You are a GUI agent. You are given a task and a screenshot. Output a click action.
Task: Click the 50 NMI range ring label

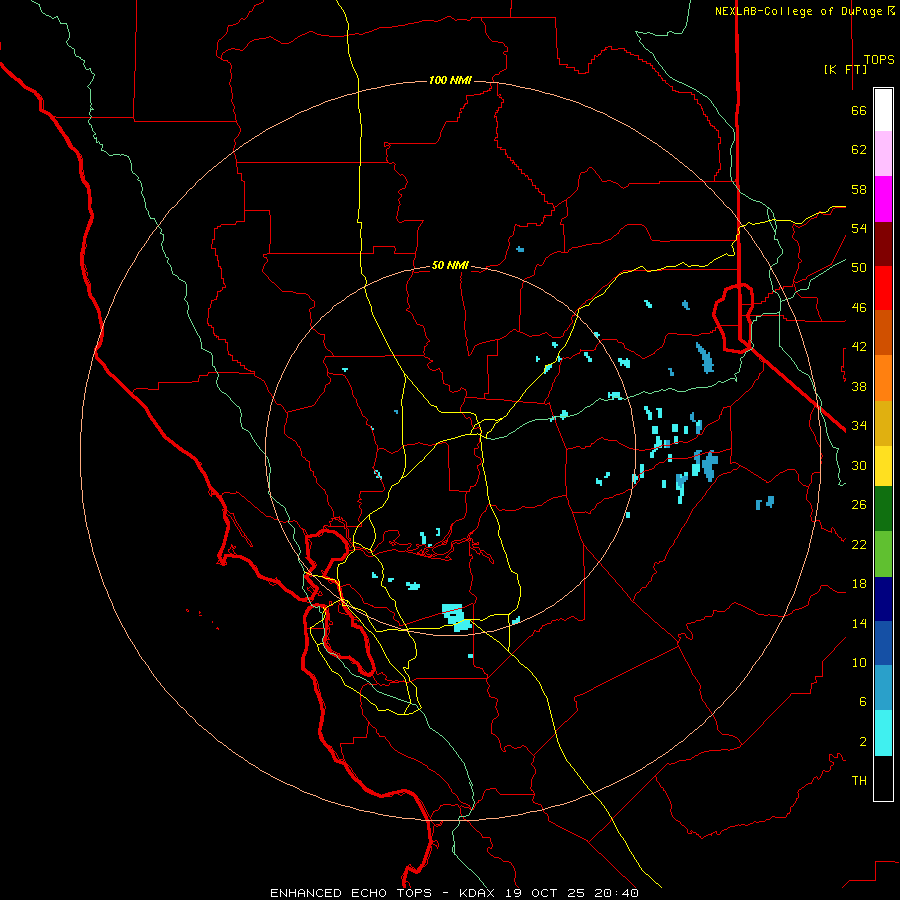(x=450, y=265)
